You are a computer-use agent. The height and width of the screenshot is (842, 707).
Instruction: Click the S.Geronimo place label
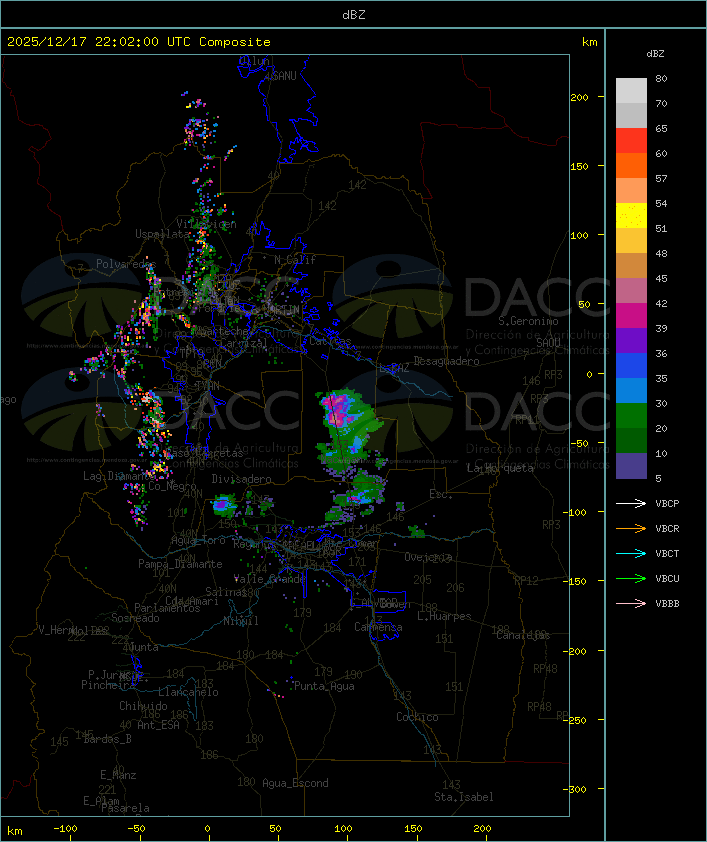[x=528, y=321]
